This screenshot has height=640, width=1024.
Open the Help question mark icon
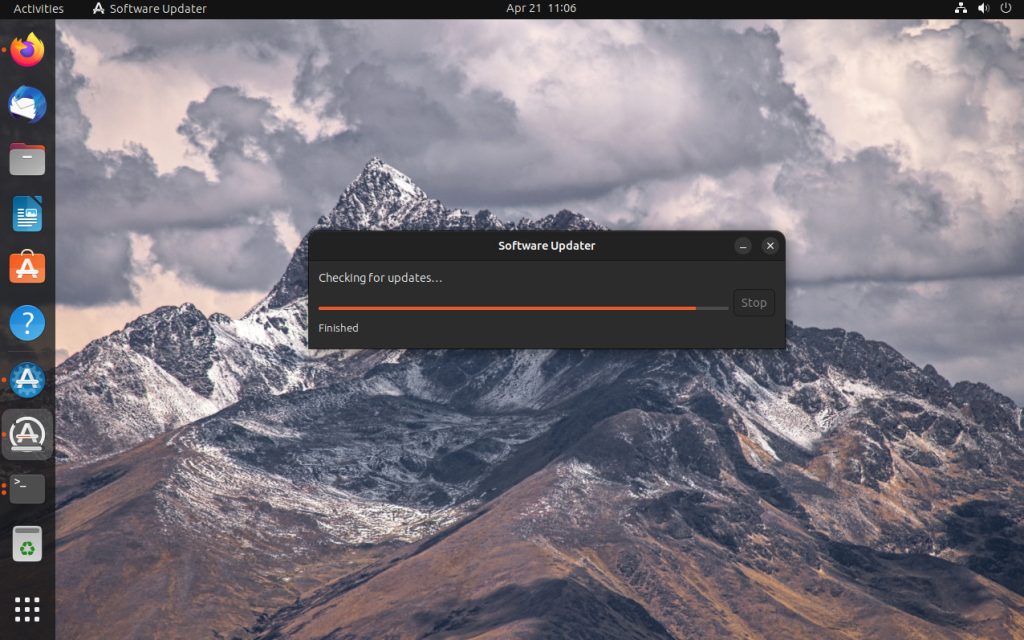tap(27, 323)
